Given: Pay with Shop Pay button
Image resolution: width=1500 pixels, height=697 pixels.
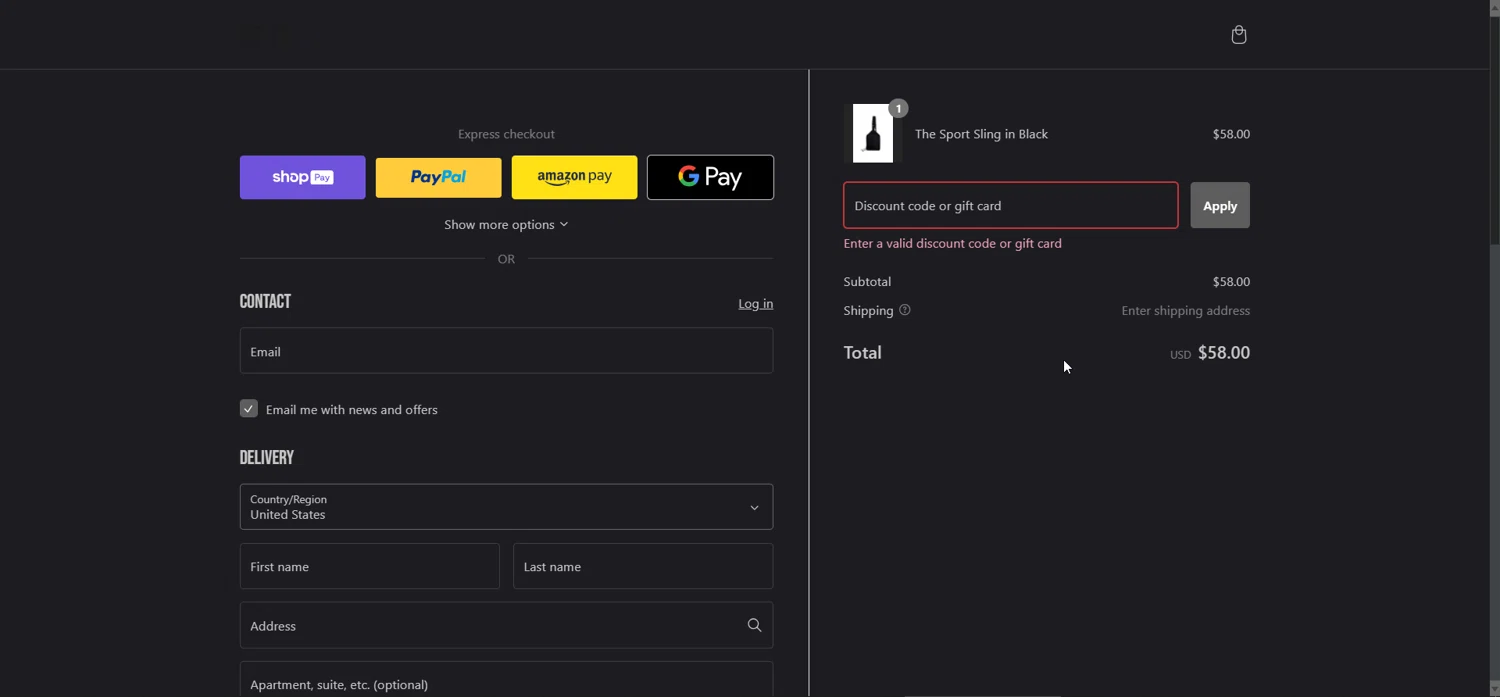Looking at the screenshot, I should click(302, 177).
